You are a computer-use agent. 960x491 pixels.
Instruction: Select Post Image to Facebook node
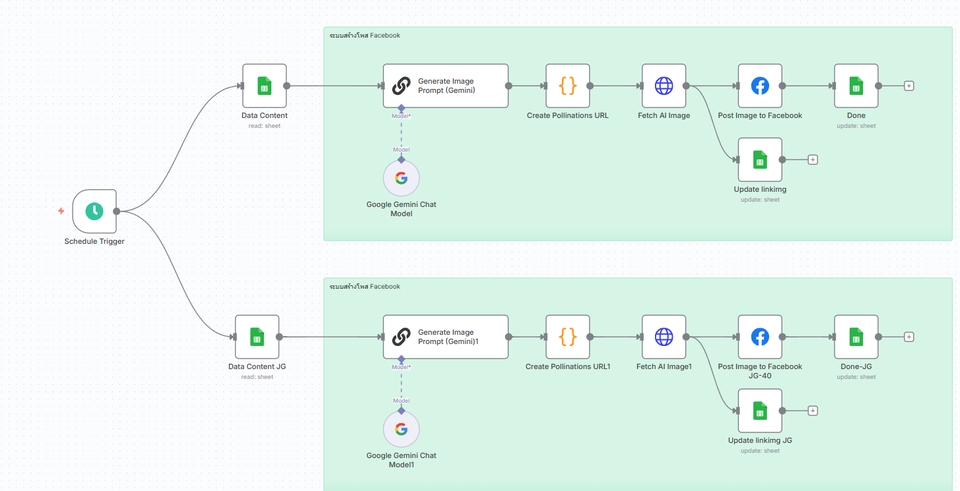pyautogui.click(x=759, y=86)
